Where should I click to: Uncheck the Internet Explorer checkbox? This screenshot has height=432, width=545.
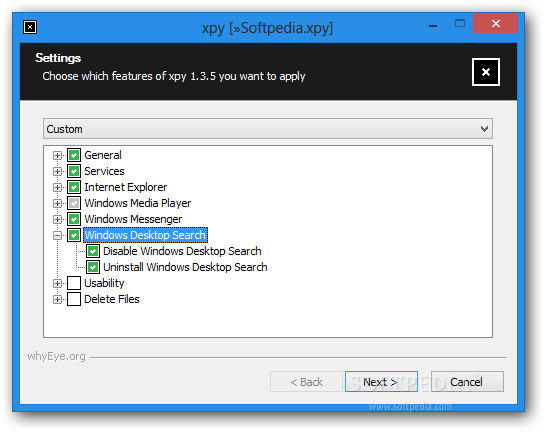[74, 187]
